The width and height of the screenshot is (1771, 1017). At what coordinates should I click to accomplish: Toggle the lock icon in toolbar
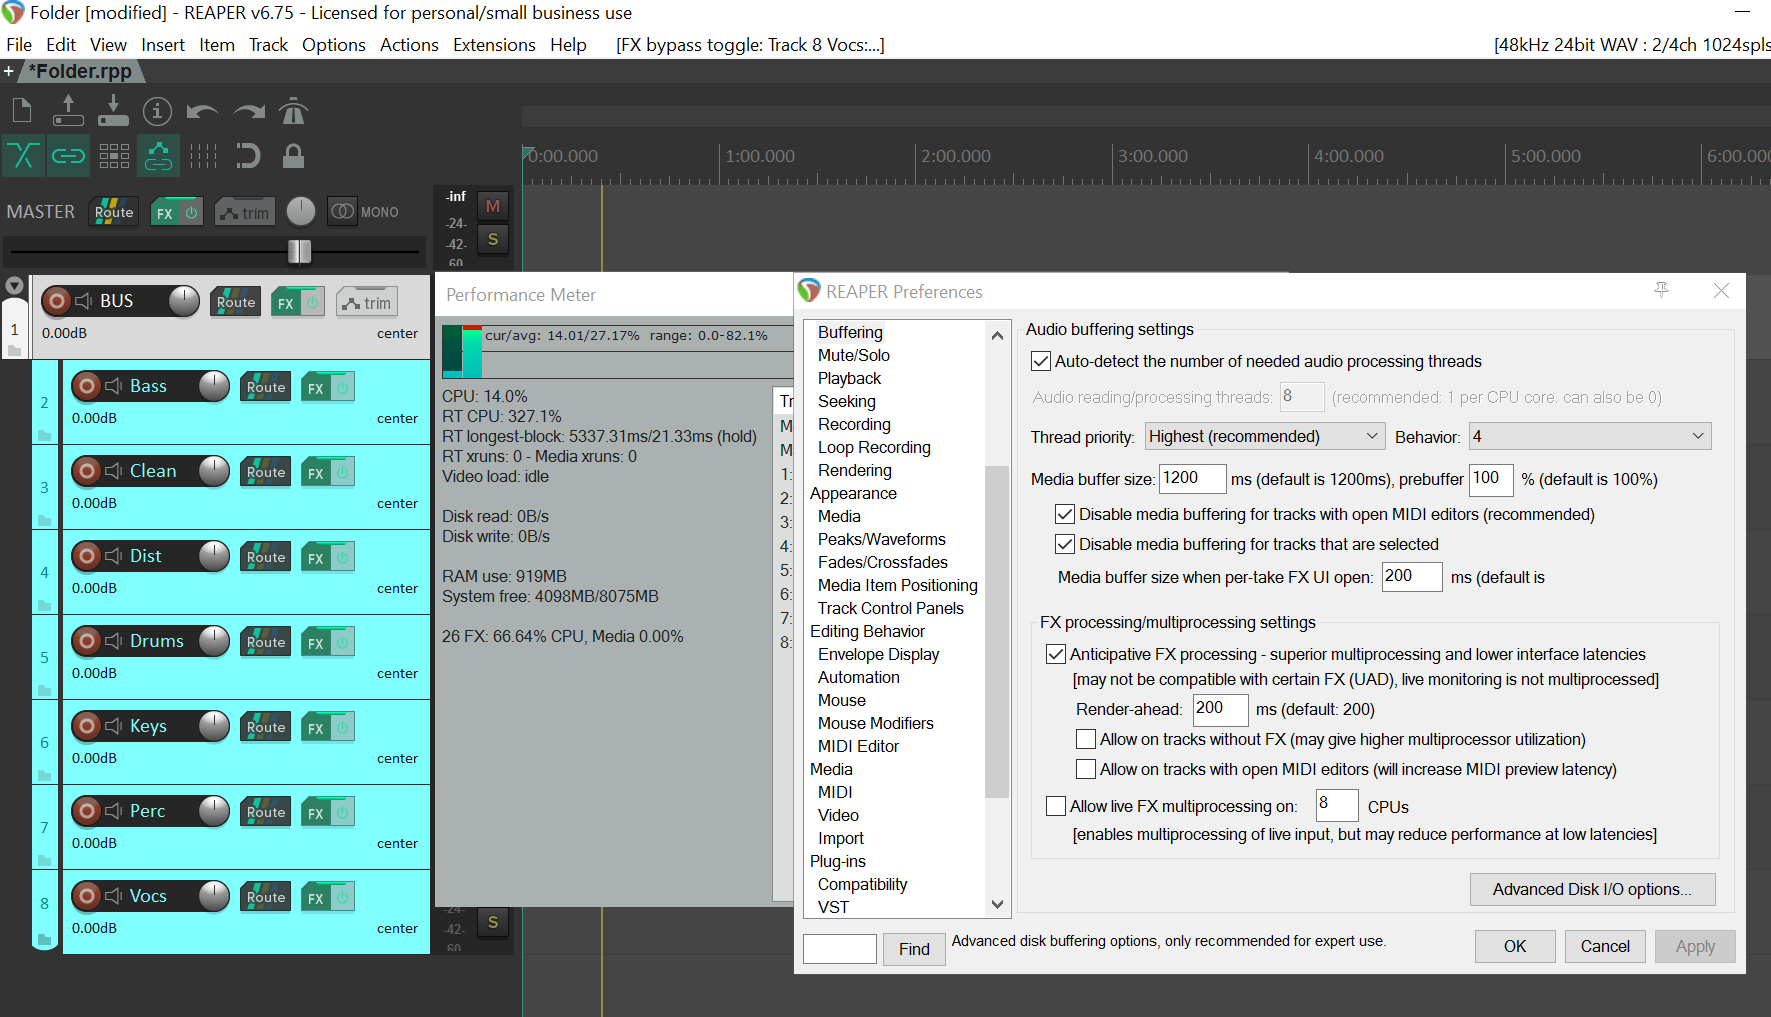tap(293, 156)
